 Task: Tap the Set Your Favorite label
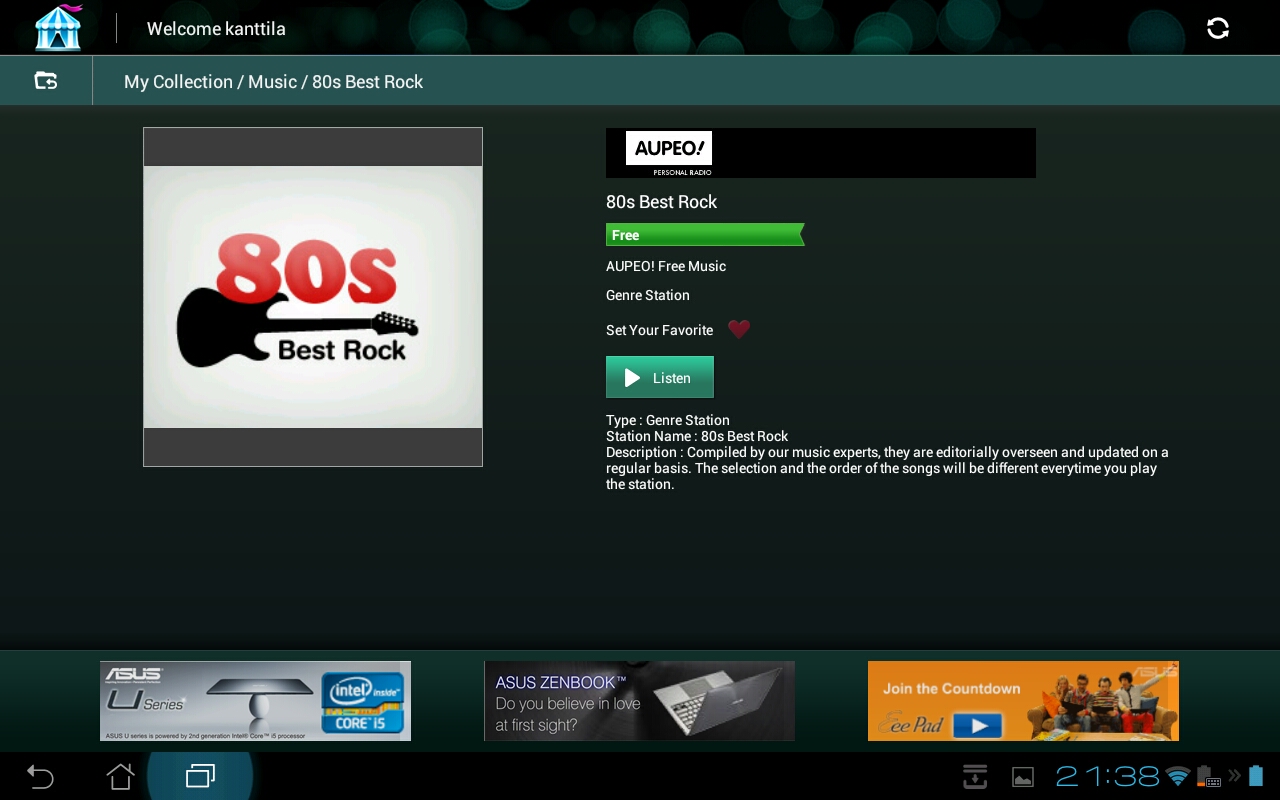[659, 330]
